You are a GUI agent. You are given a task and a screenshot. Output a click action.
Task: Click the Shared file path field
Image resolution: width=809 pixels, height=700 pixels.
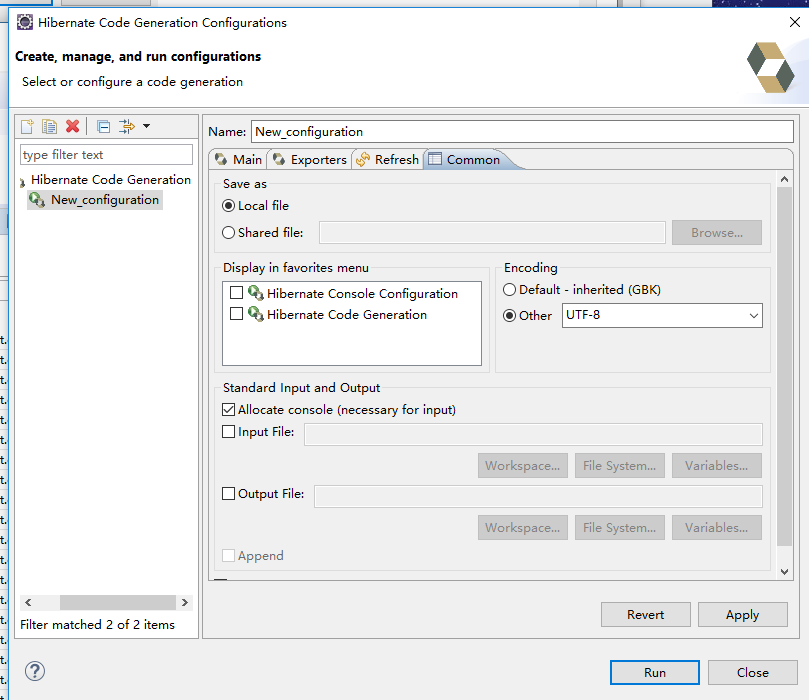(492, 233)
